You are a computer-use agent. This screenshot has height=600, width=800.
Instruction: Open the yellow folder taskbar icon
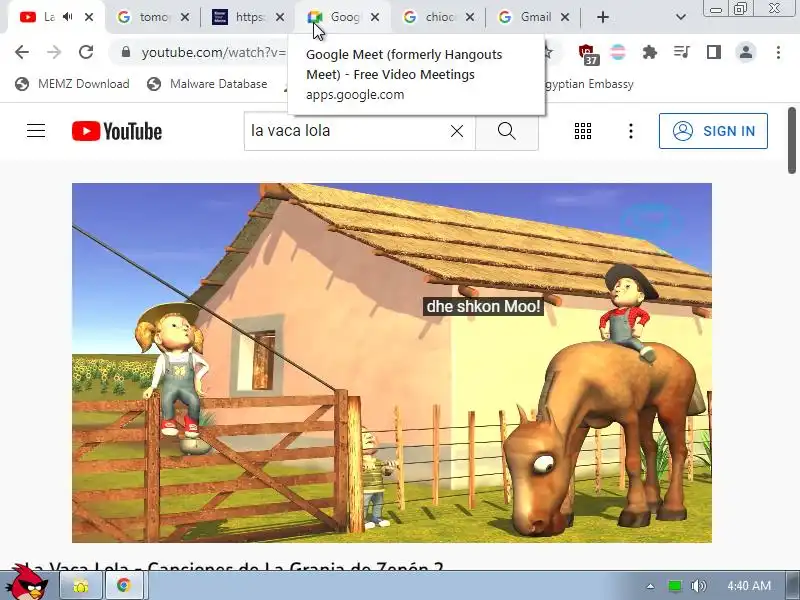pyautogui.click(x=81, y=585)
